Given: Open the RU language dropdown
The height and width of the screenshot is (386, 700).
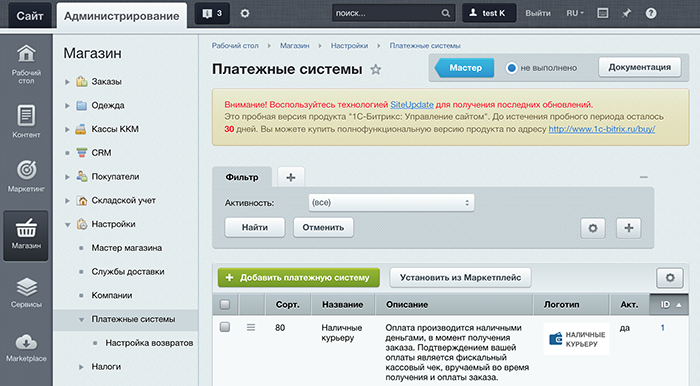Looking at the screenshot, I should [575, 13].
